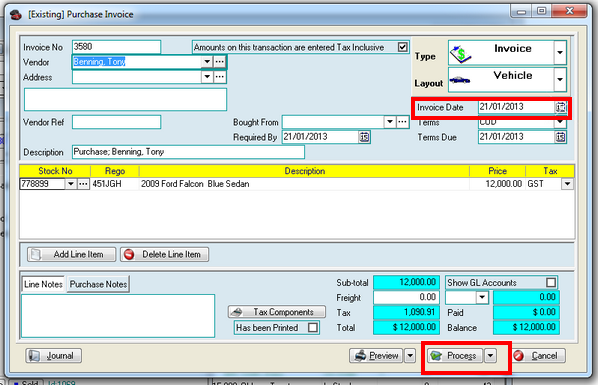Open the Type Invoice dropdown

pyautogui.click(x=560, y=52)
